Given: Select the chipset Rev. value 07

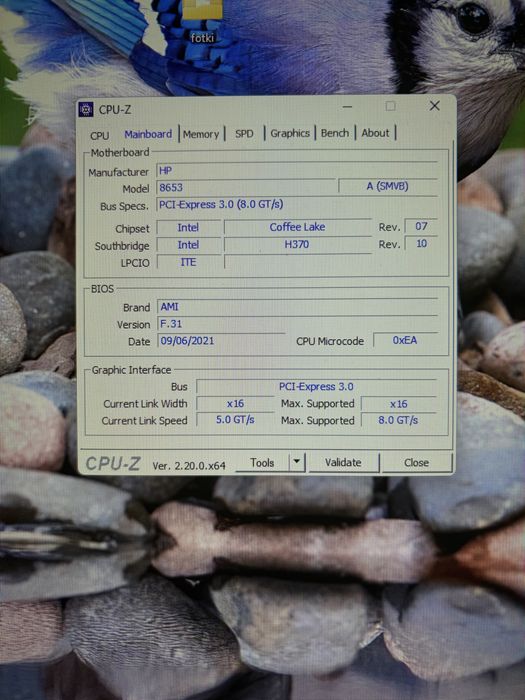Looking at the screenshot, I should (x=421, y=226).
